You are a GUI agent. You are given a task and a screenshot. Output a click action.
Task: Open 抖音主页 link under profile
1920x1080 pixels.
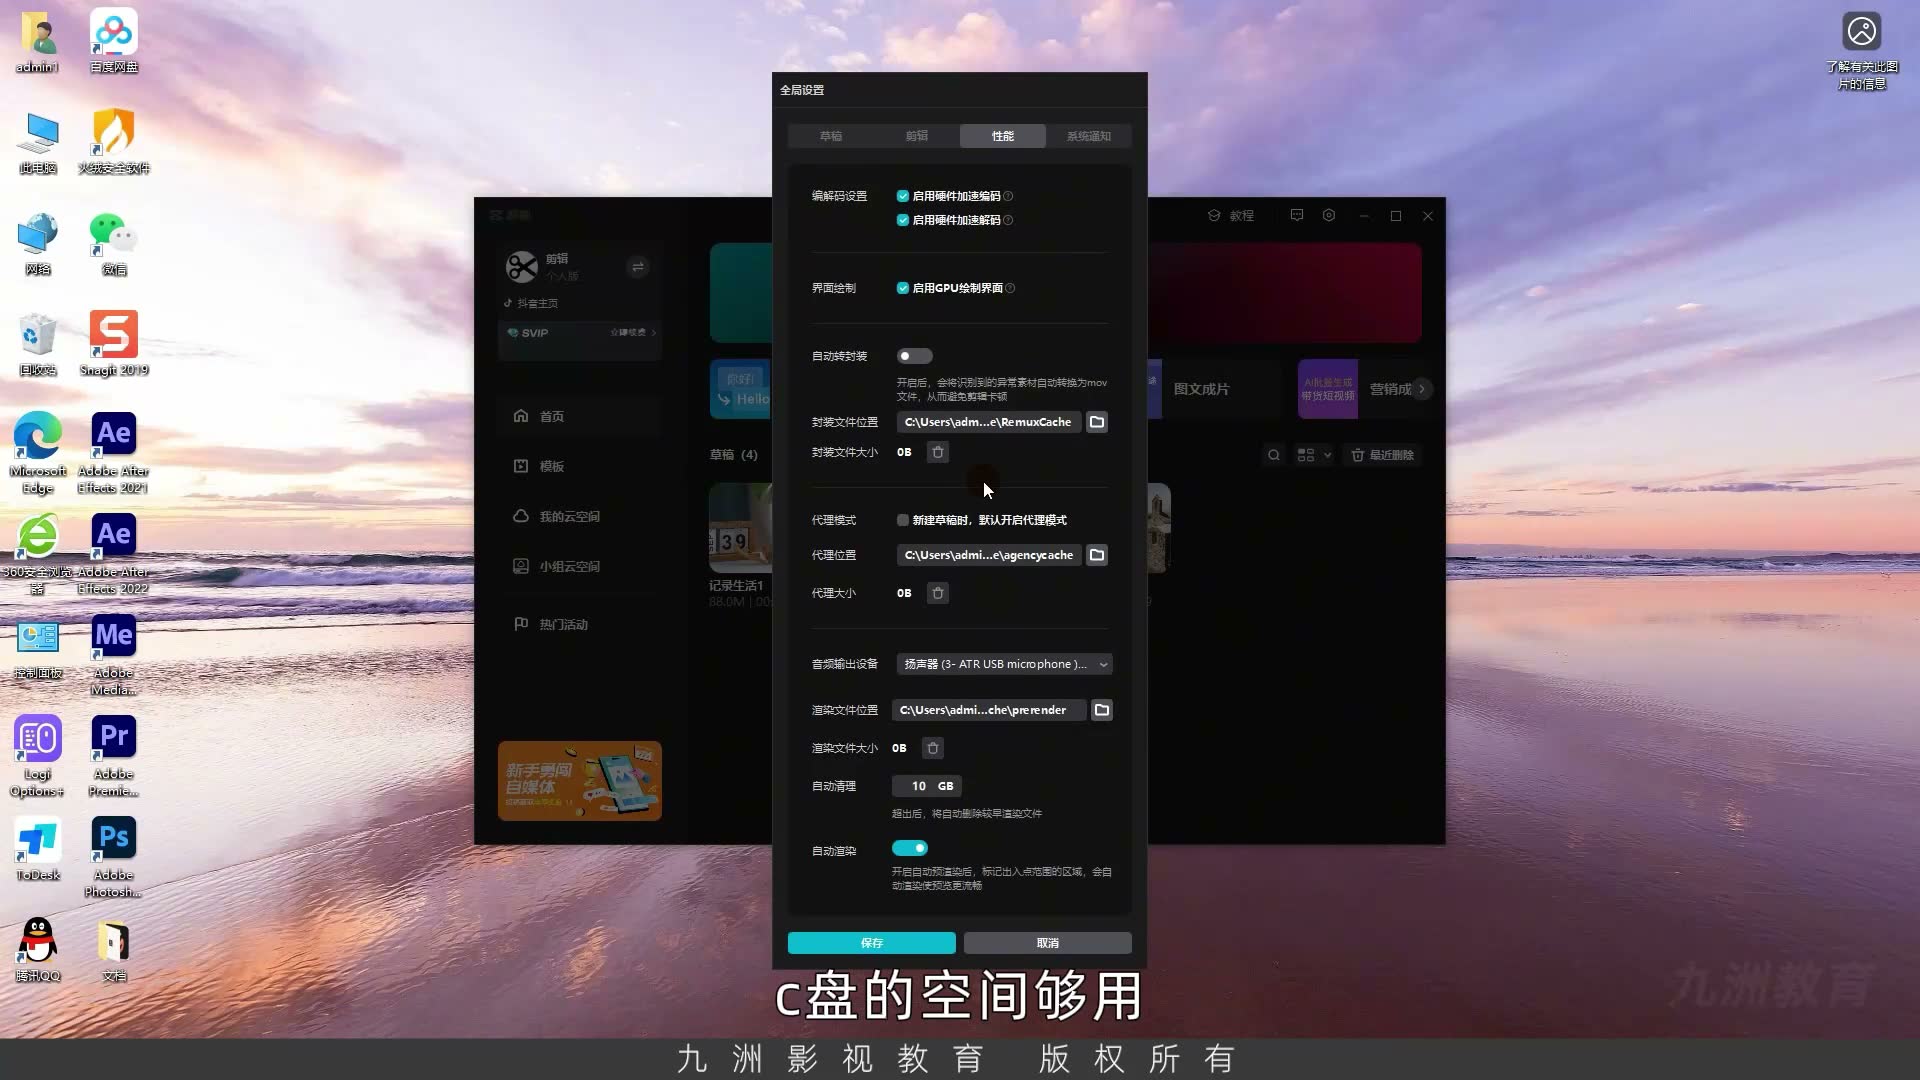532,303
